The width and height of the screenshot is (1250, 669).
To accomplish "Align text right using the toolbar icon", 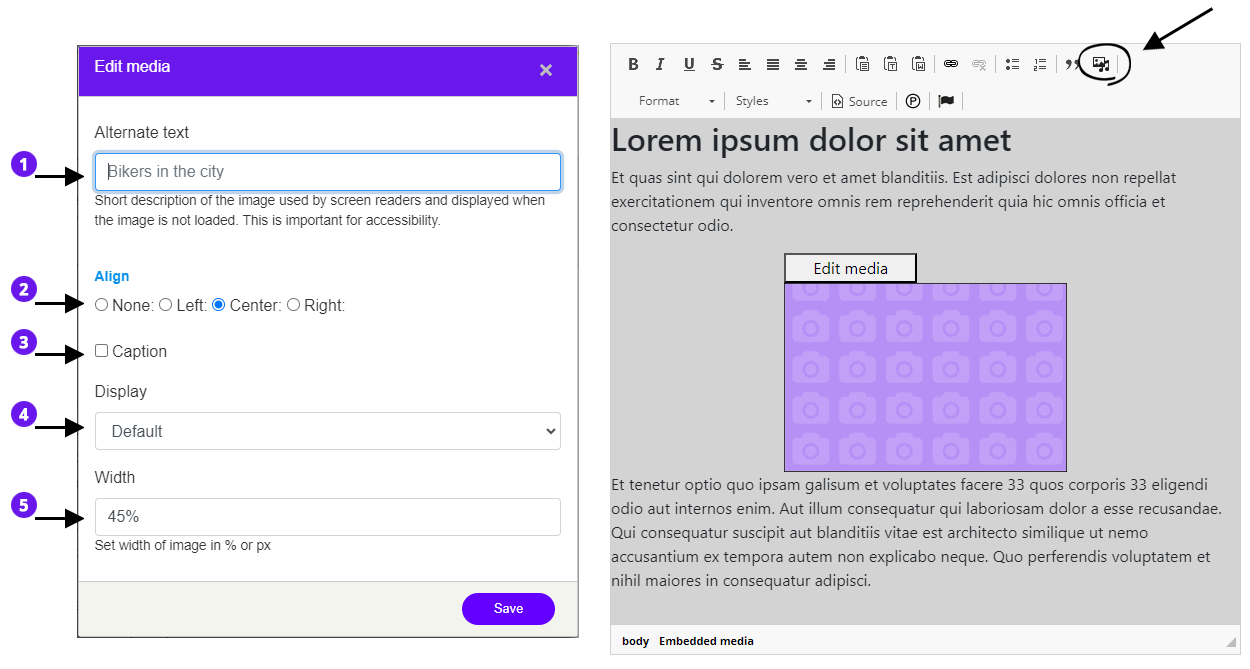I will click(829, 64).
